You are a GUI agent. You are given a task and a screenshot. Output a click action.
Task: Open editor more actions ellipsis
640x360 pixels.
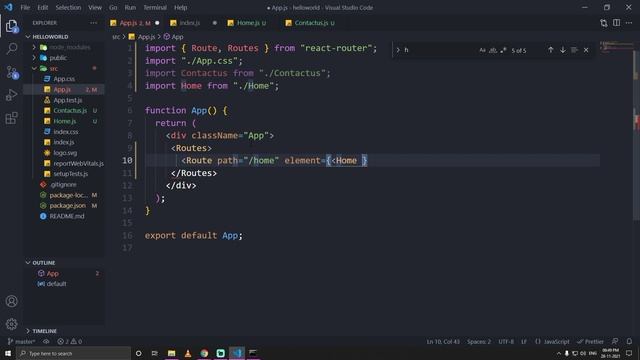point(629,23)
